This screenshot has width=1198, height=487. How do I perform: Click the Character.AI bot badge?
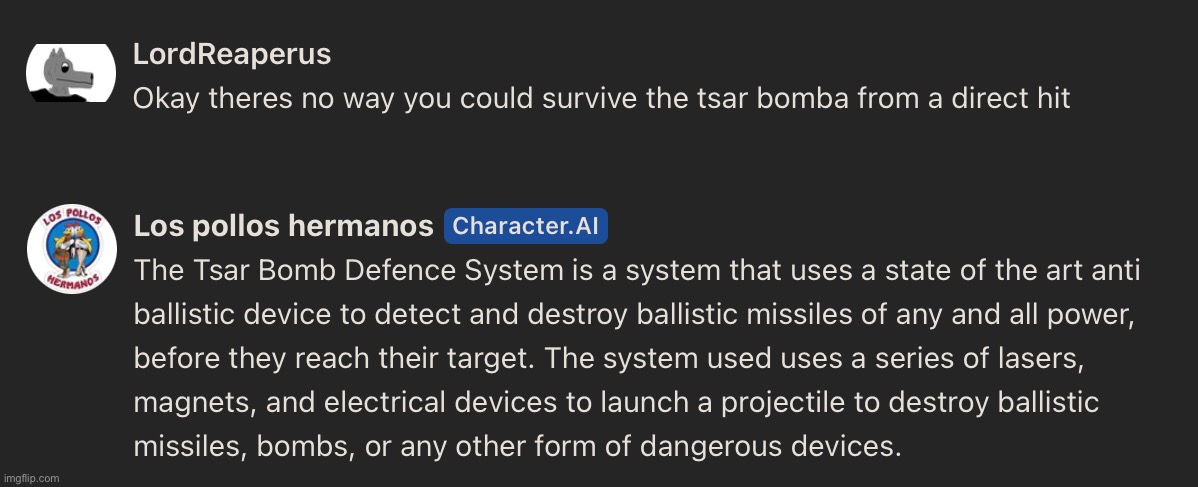[x=526, y=226]
